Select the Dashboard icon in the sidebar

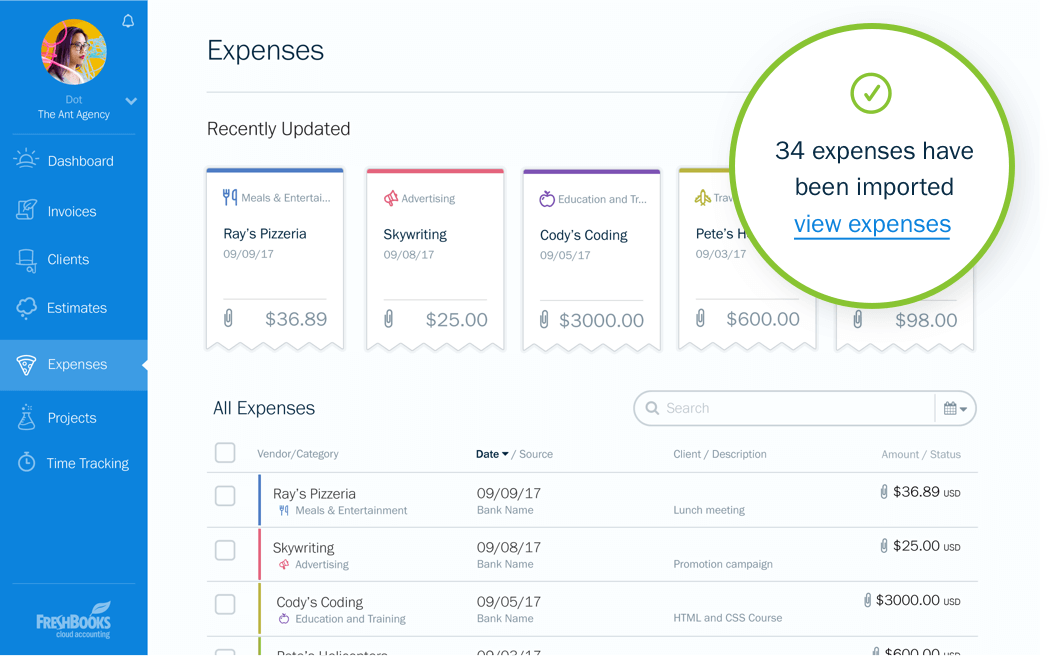(24, 159)
